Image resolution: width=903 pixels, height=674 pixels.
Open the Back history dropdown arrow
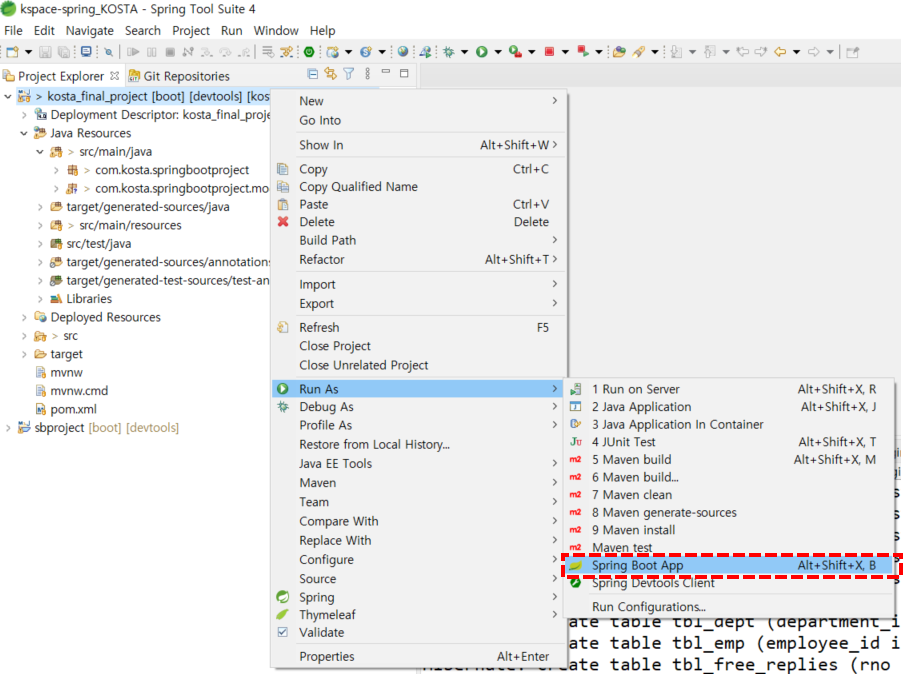[x=796, y=52]
